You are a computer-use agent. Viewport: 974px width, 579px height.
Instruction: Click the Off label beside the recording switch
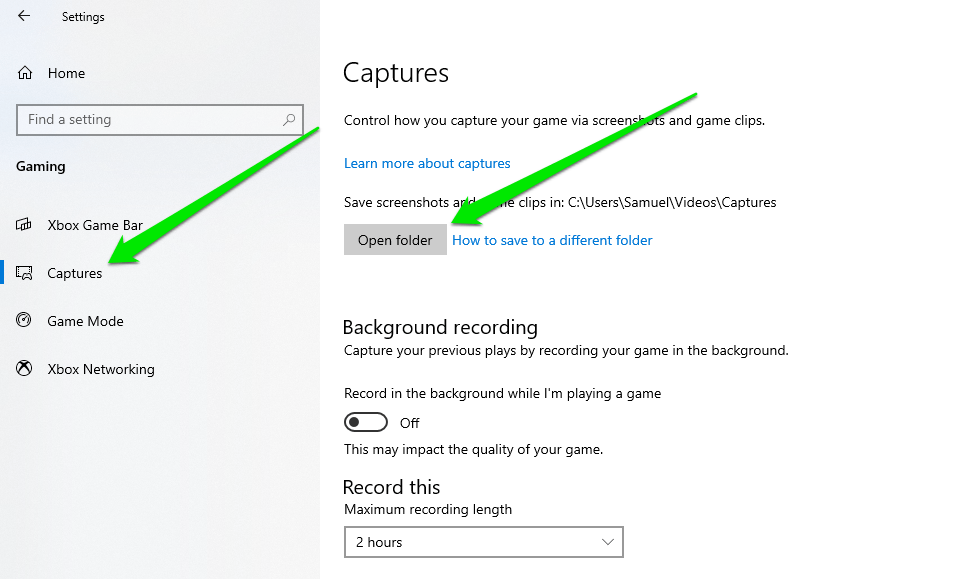[x=409, y=423]
